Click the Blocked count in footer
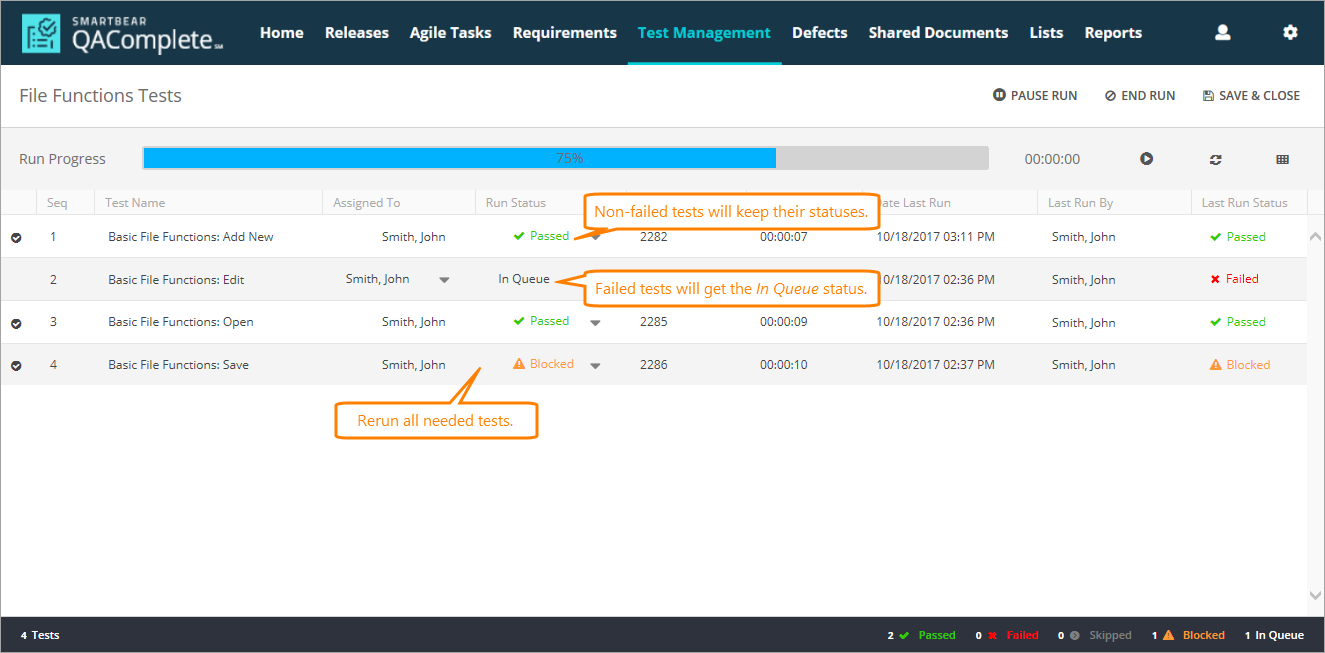 coord(1188,635)
